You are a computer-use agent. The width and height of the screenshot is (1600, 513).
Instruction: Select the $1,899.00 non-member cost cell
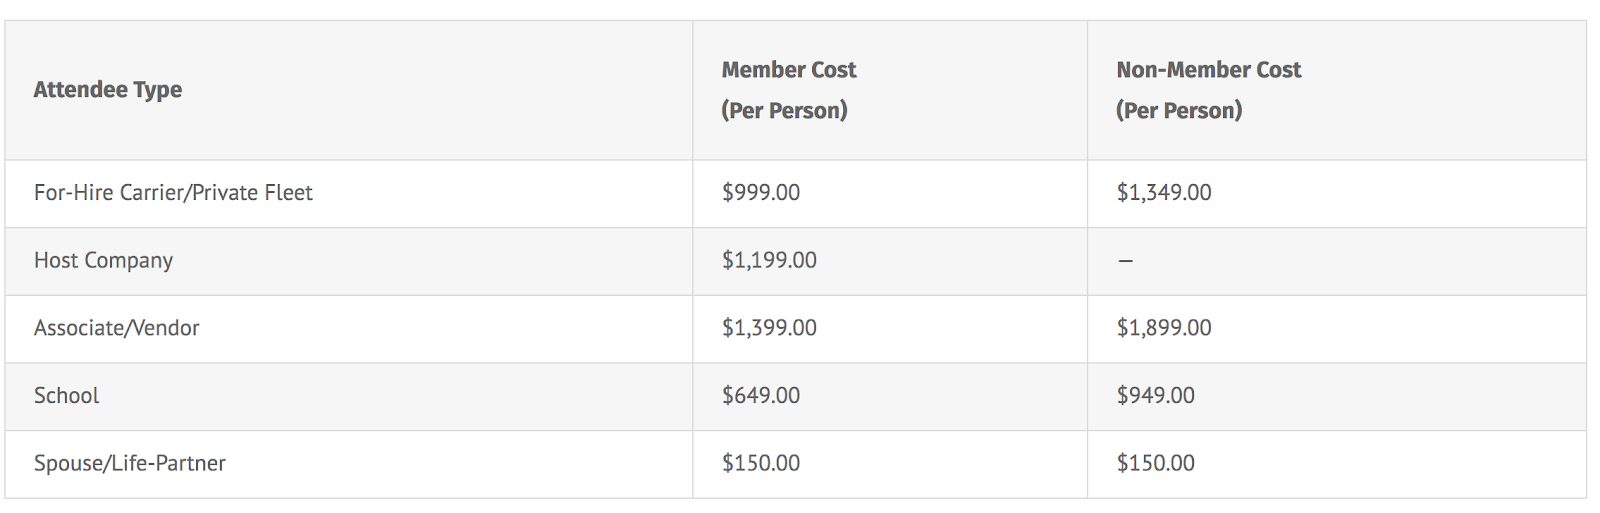pos(1163,328)
